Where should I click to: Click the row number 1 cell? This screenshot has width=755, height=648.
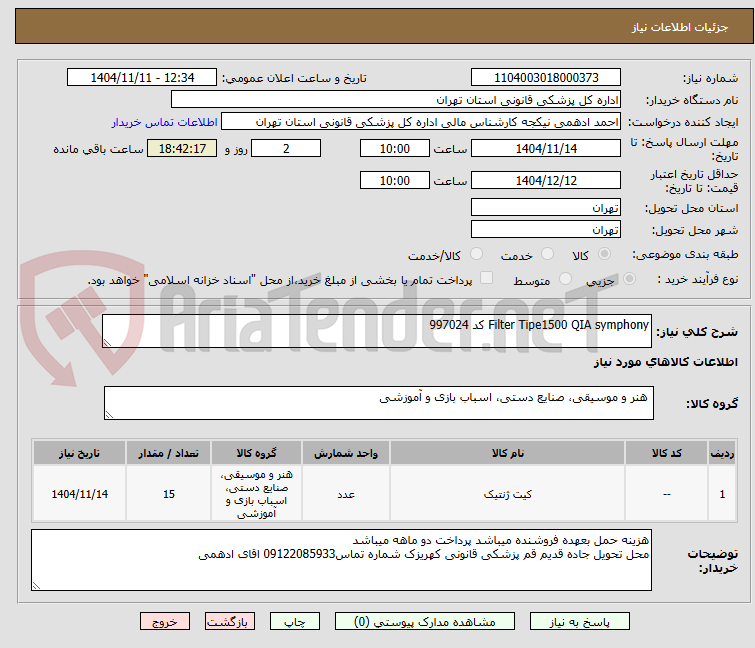[722, 494]
